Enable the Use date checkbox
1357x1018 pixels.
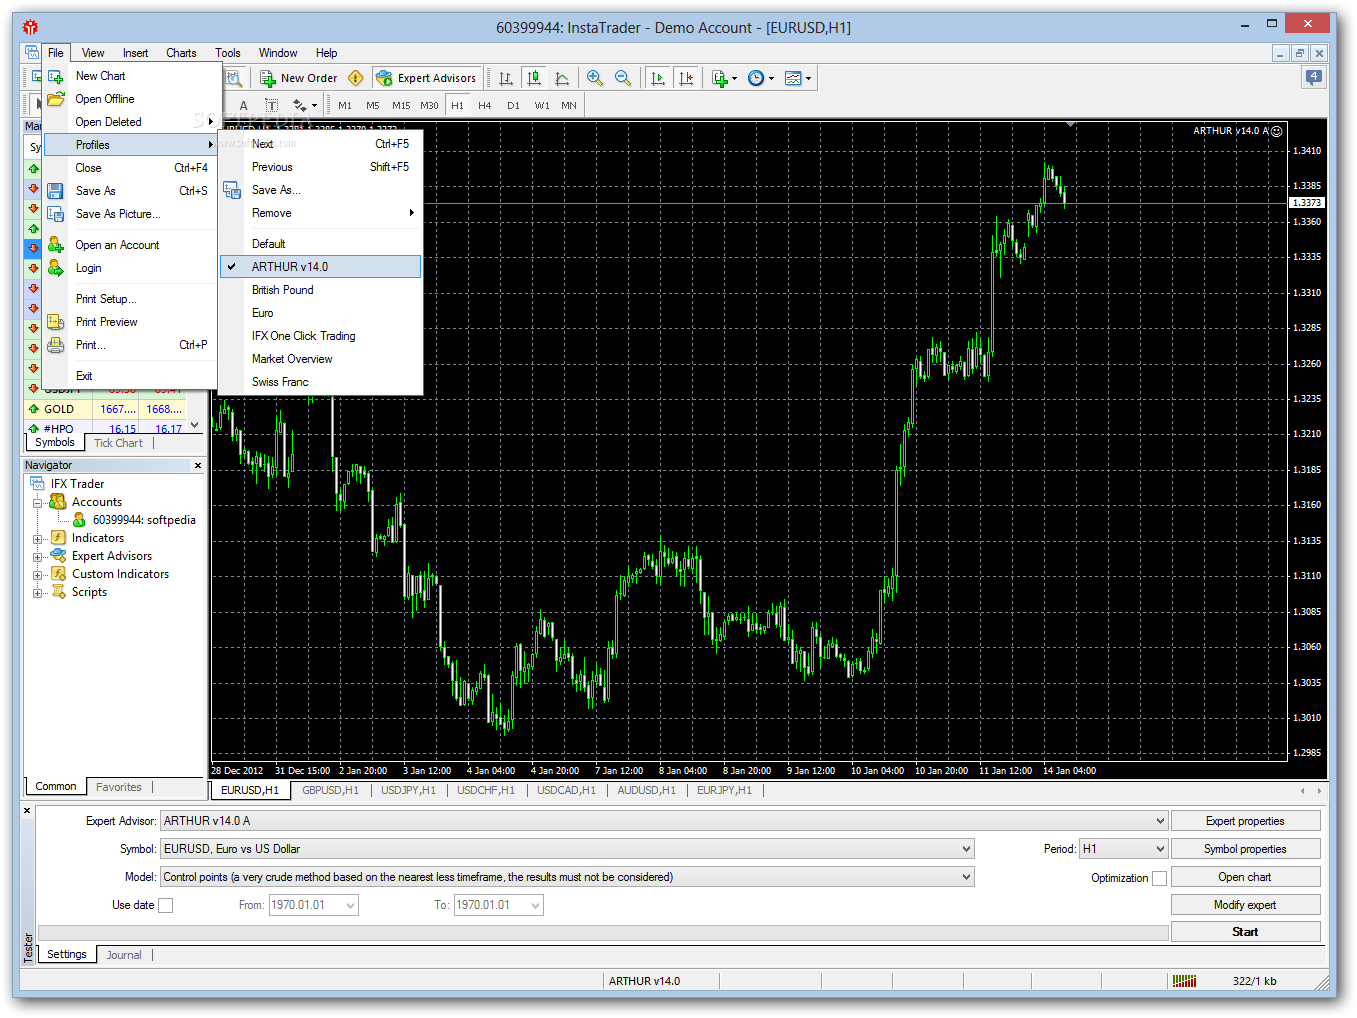point(166,905)
